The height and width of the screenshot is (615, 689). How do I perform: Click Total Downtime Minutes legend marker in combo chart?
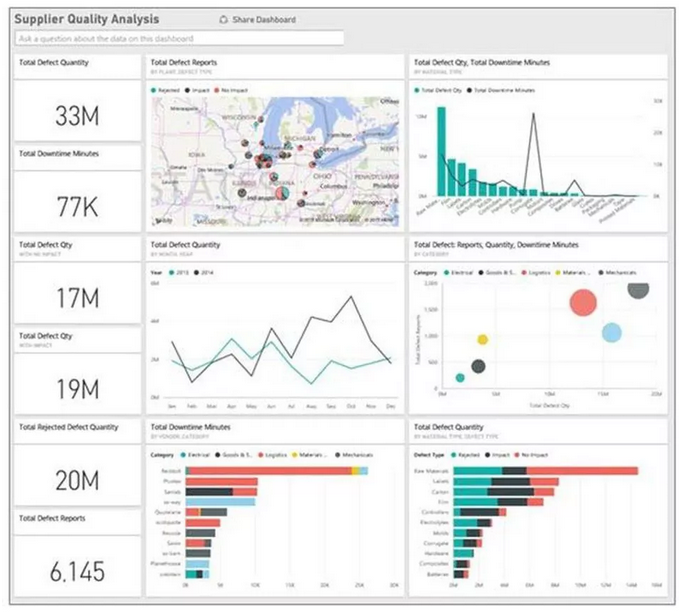click(x=475, y=89)
